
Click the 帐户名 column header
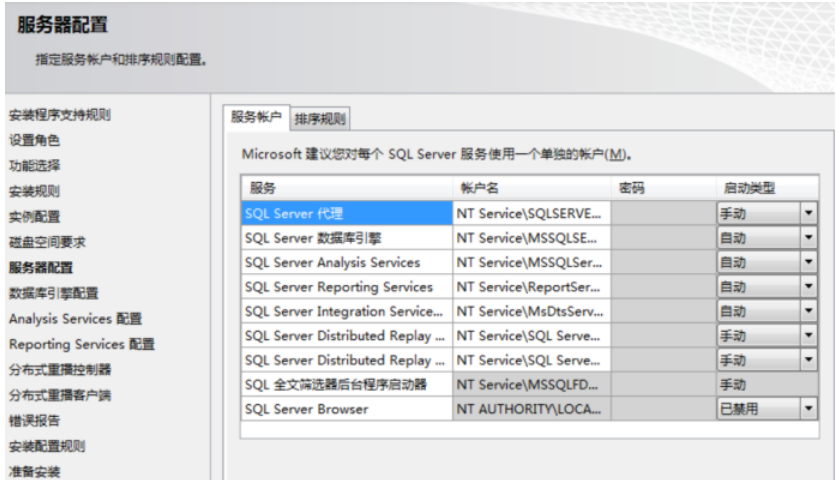click(531, 188)
